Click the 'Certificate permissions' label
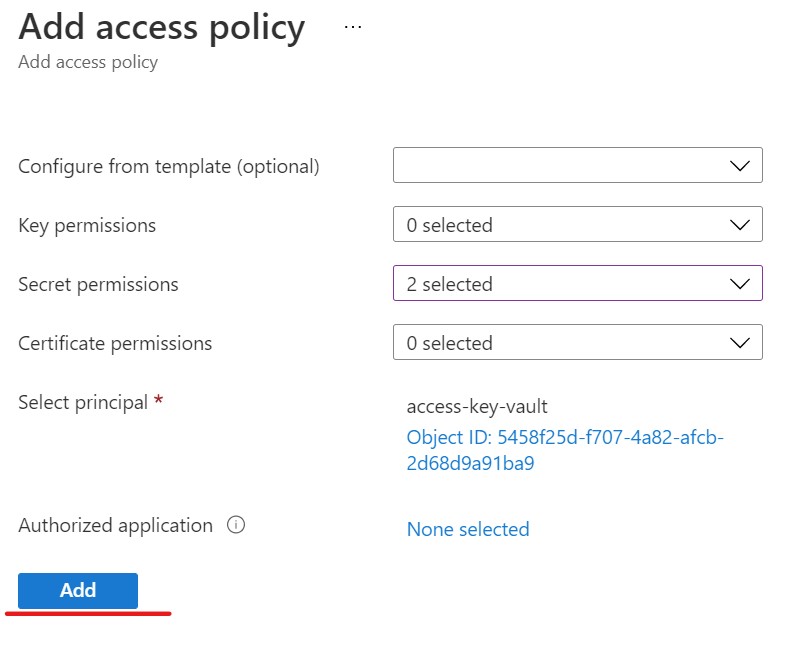The image size is (811, 667). [x=115, y=343]
